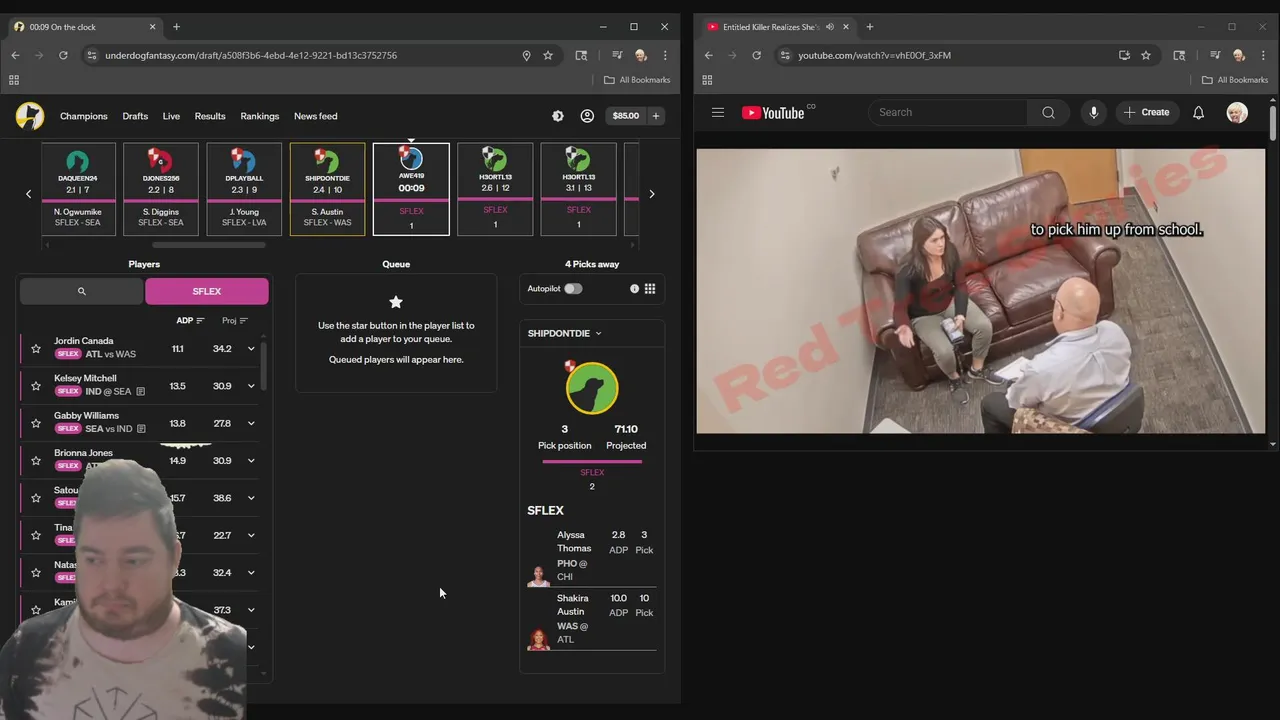Expand the Brionna Jones player row
1280x720 pixels.
[251, 461]
